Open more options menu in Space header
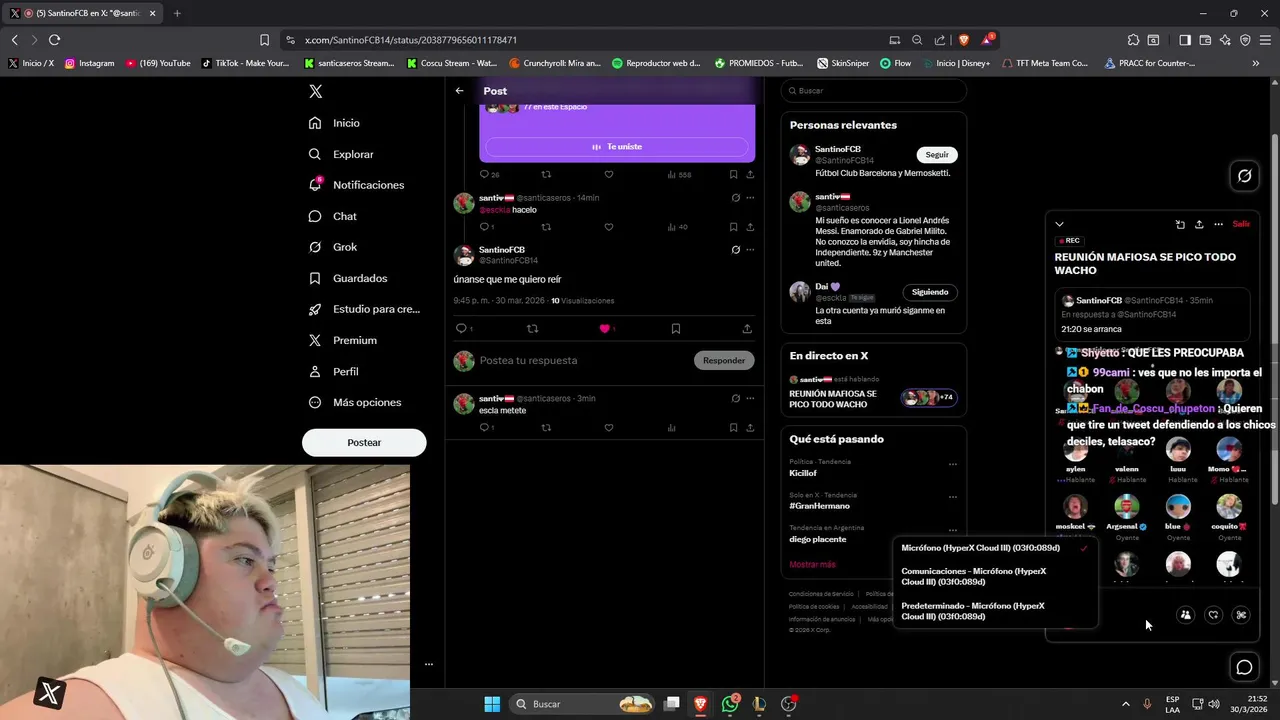This screenshot has height=720, width=1280. point(1218,224)
